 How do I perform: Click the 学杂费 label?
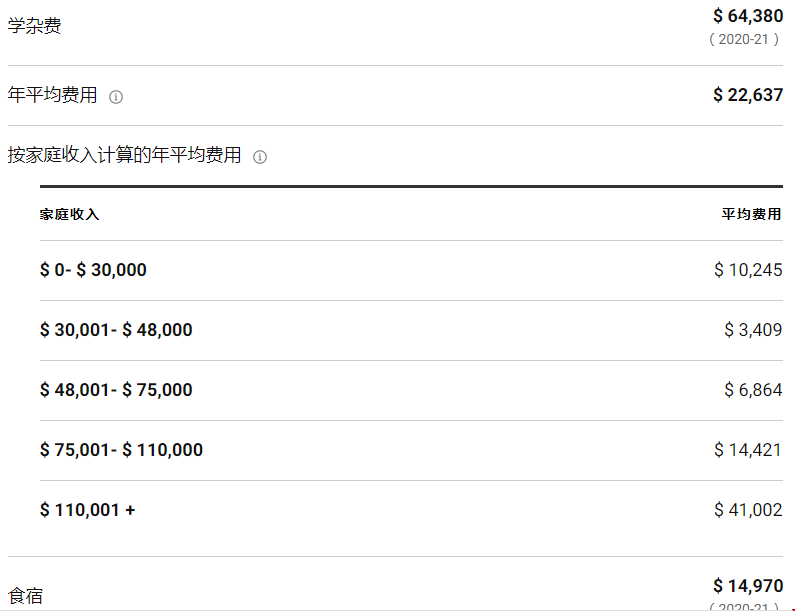[34, 26]
